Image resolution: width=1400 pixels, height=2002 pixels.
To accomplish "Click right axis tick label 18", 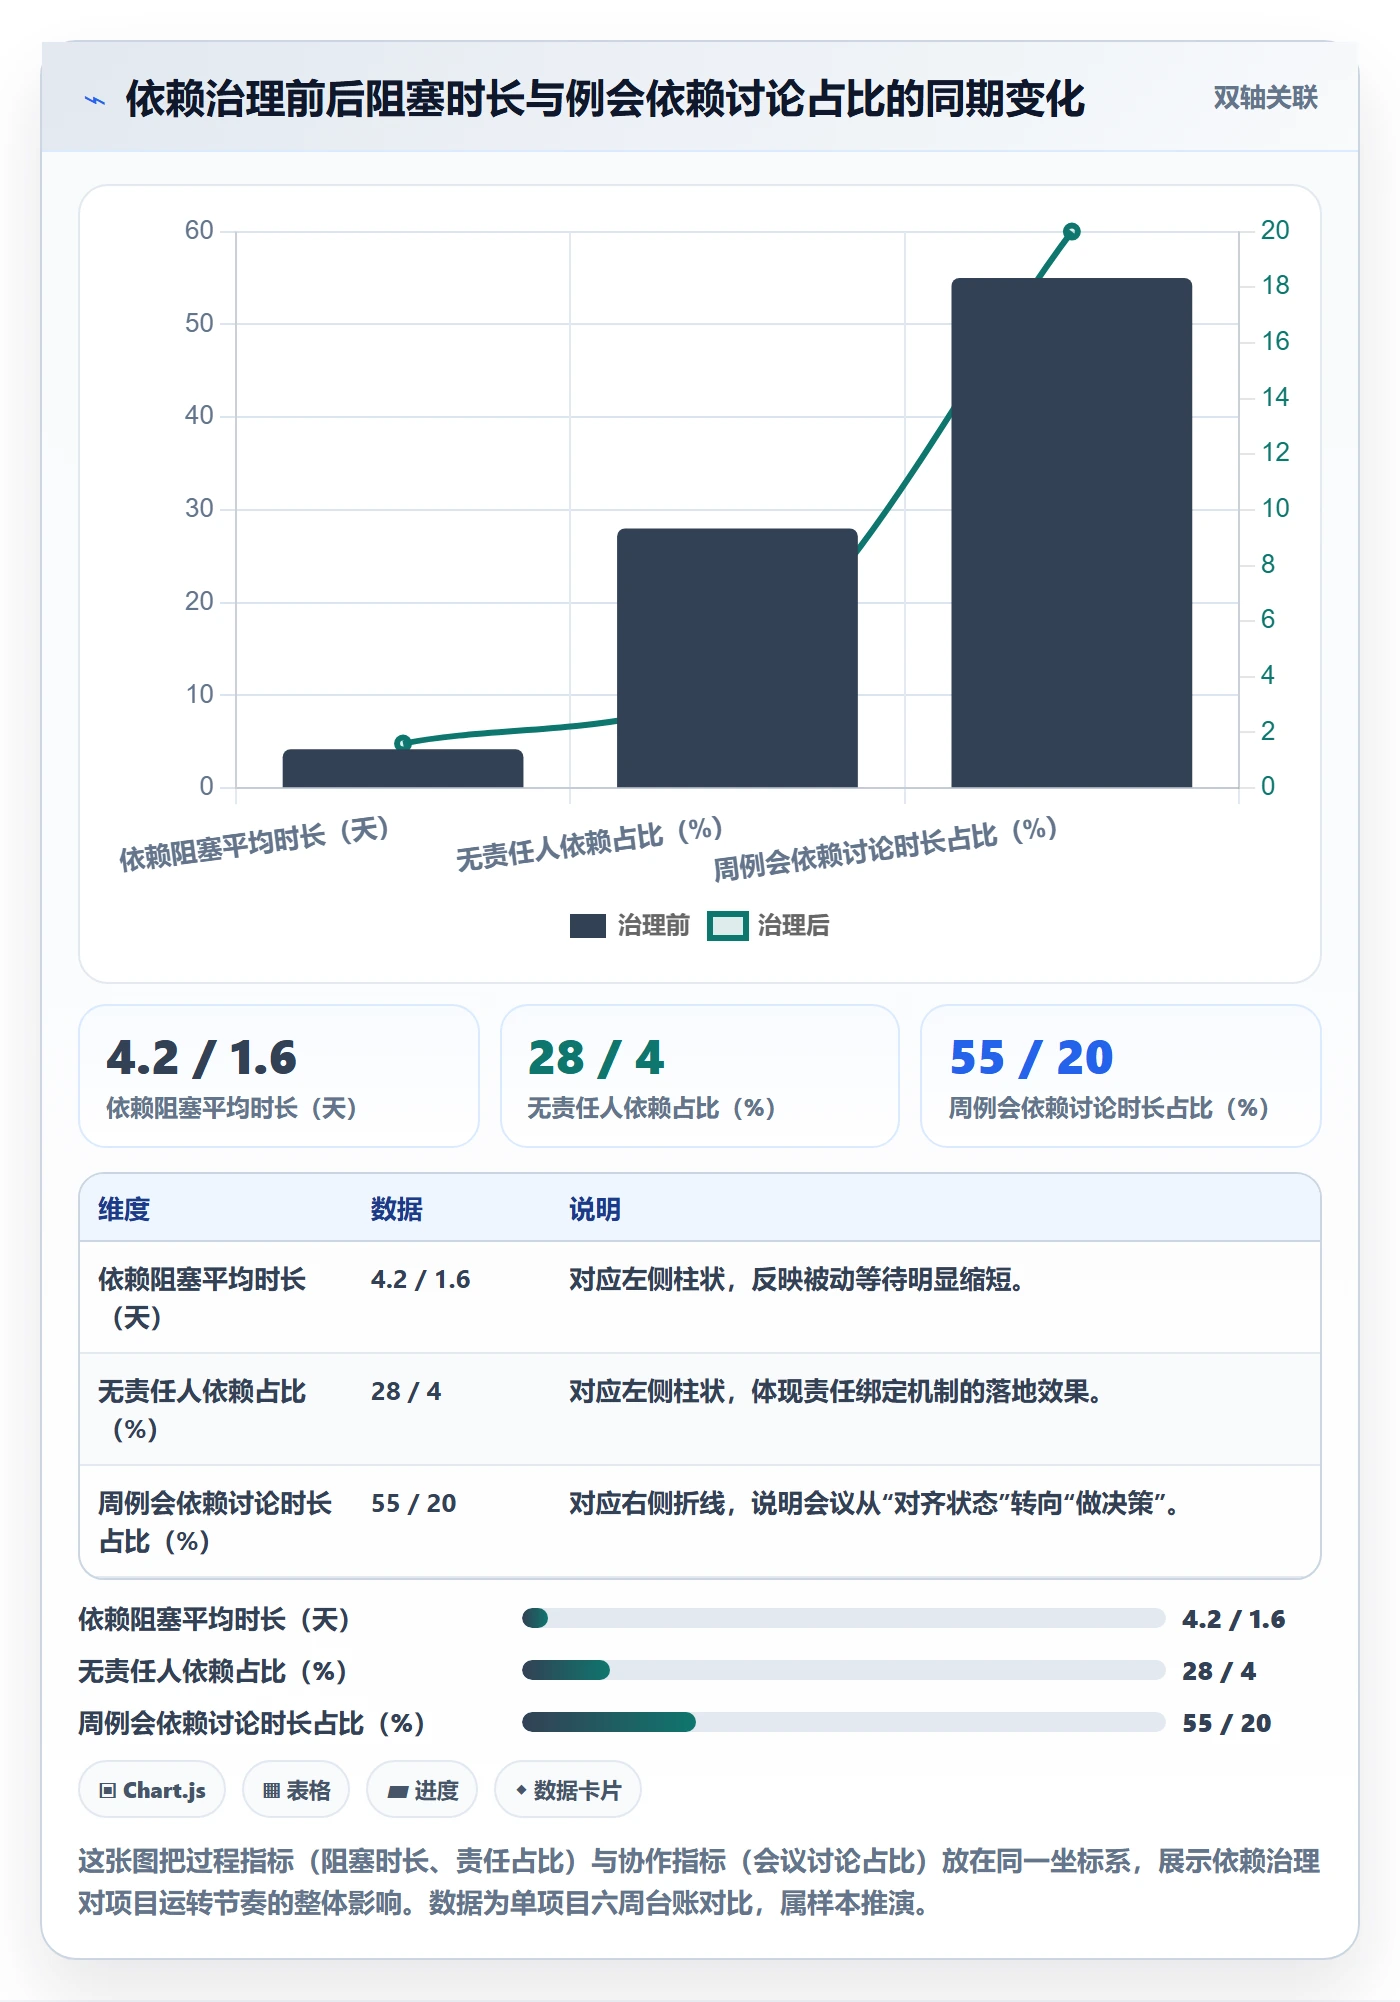I will pos(1275,286).
